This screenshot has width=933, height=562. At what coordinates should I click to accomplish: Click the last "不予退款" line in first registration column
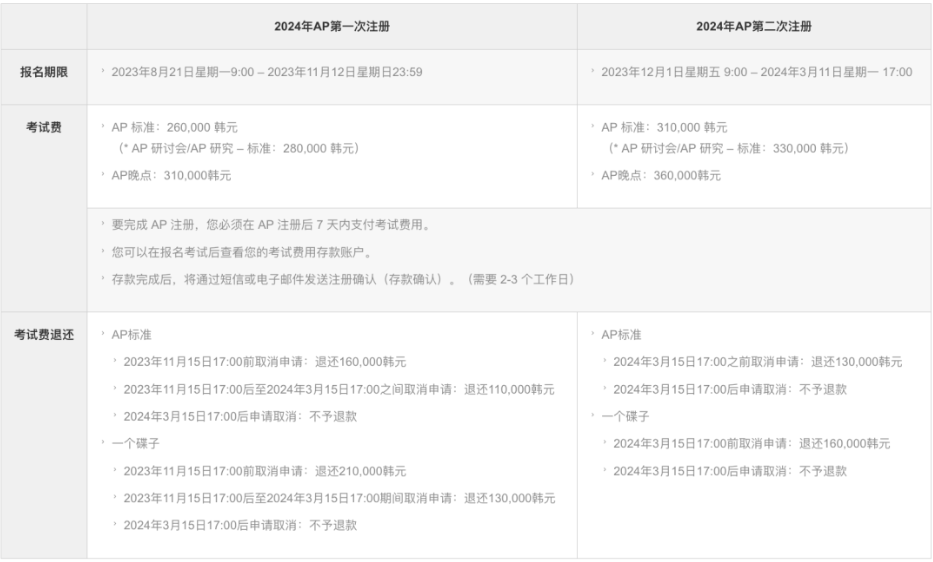240,525
